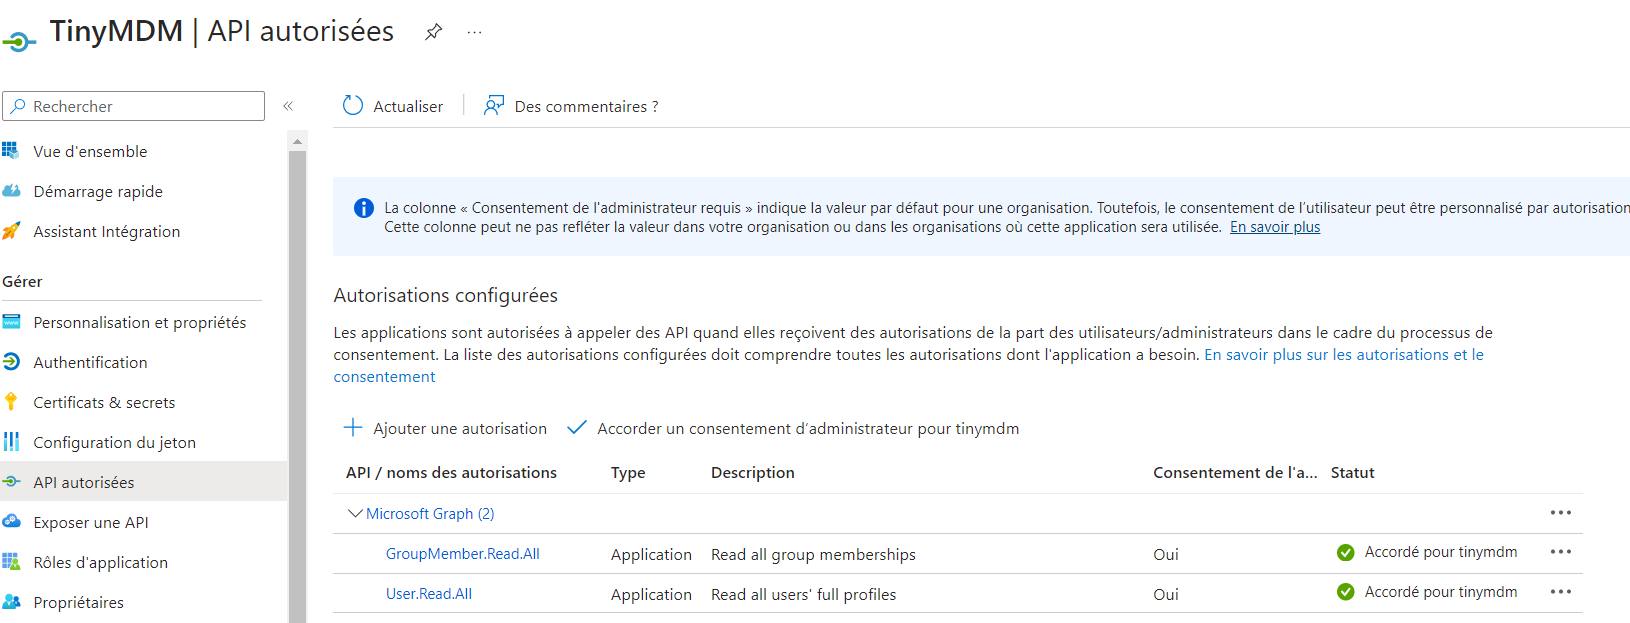Click the Assistant Intégration rocket icon

point(11,231)
